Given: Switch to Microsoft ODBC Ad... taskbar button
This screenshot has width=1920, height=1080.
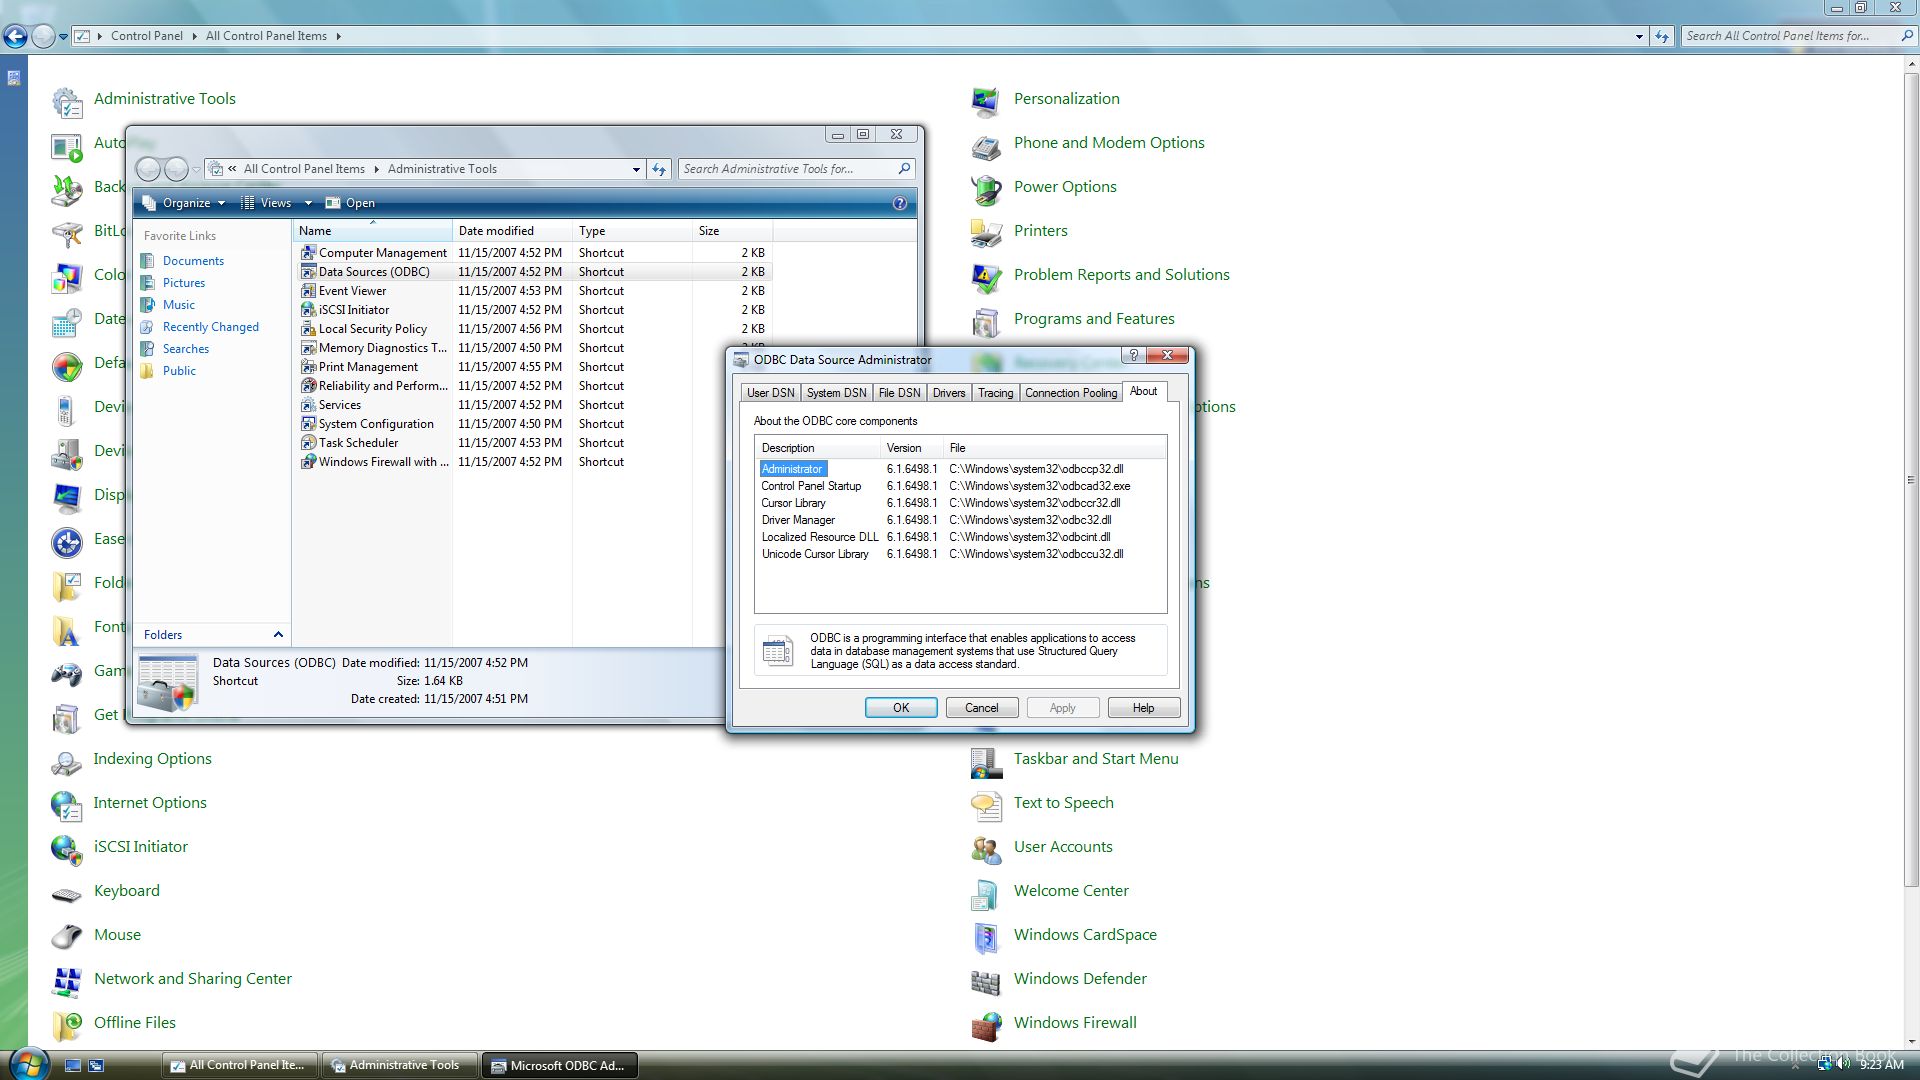Looking at the screenshot, I should click(560, 1065).
